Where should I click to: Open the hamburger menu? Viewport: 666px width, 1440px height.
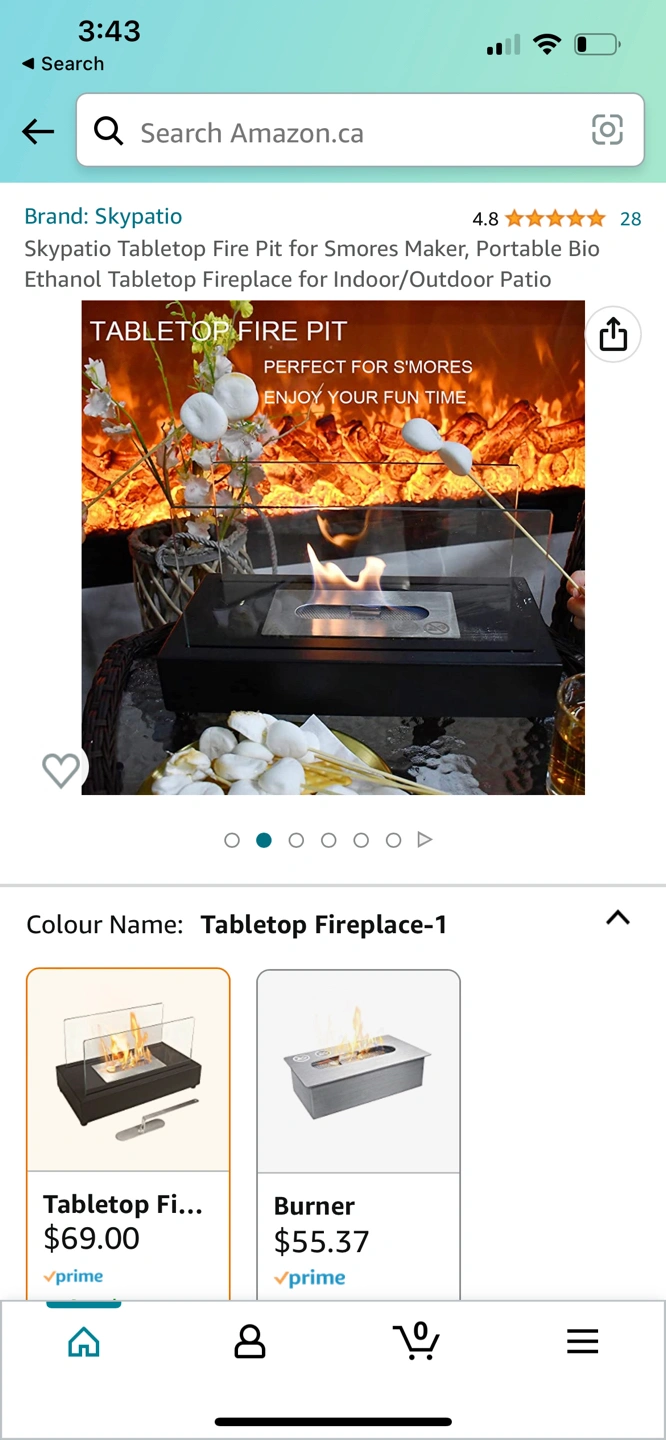tap(582, 1341)
